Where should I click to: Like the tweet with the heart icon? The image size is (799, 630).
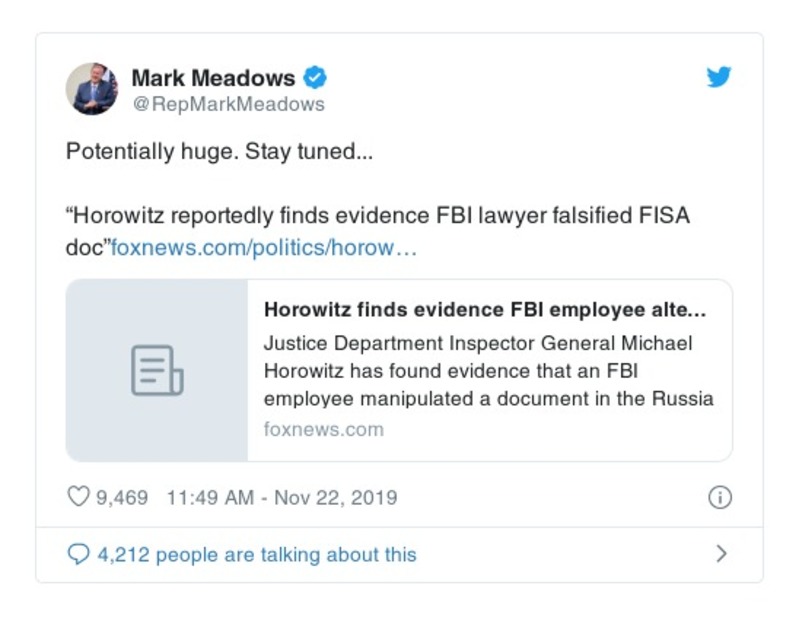click(79, 497)
